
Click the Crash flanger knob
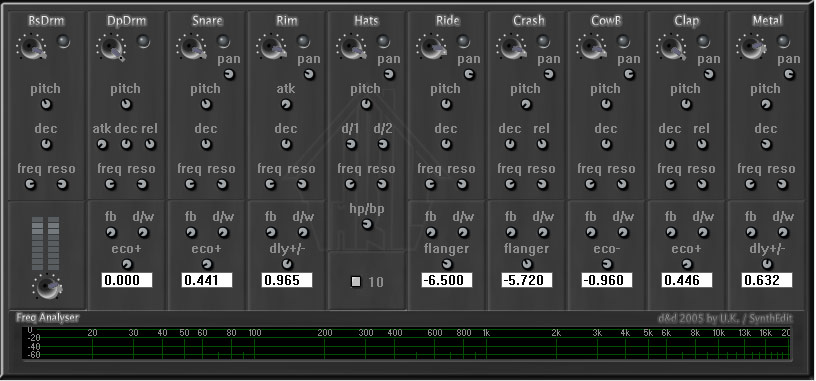click(527, 264)
